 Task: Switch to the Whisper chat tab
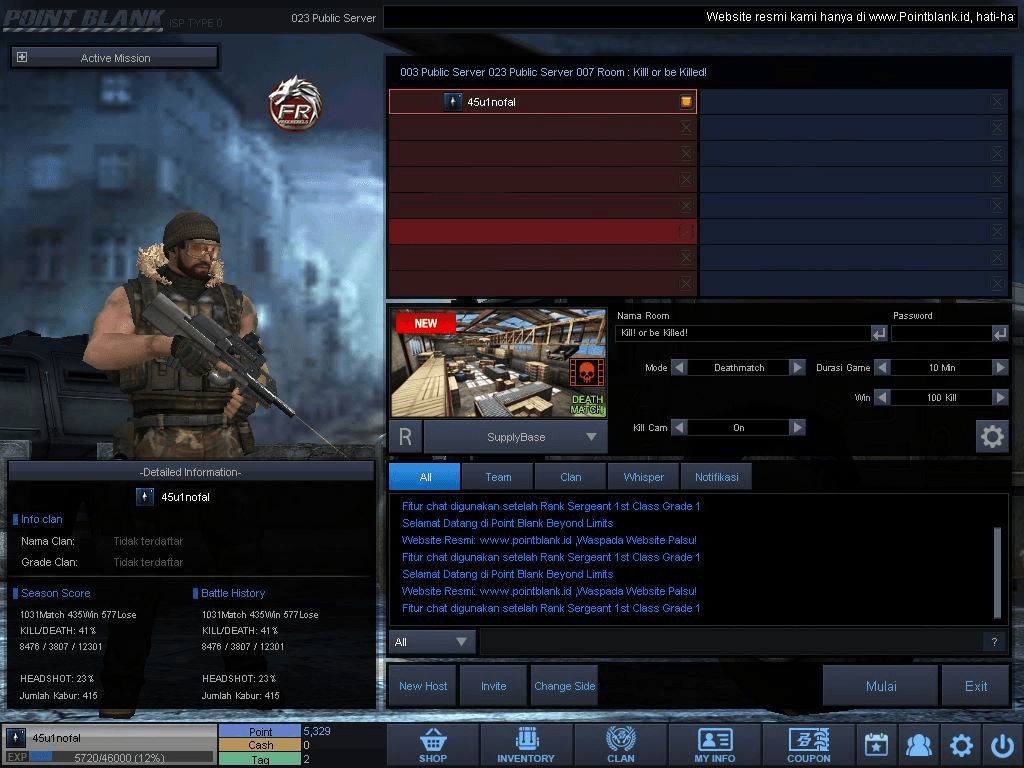point(643,477)
